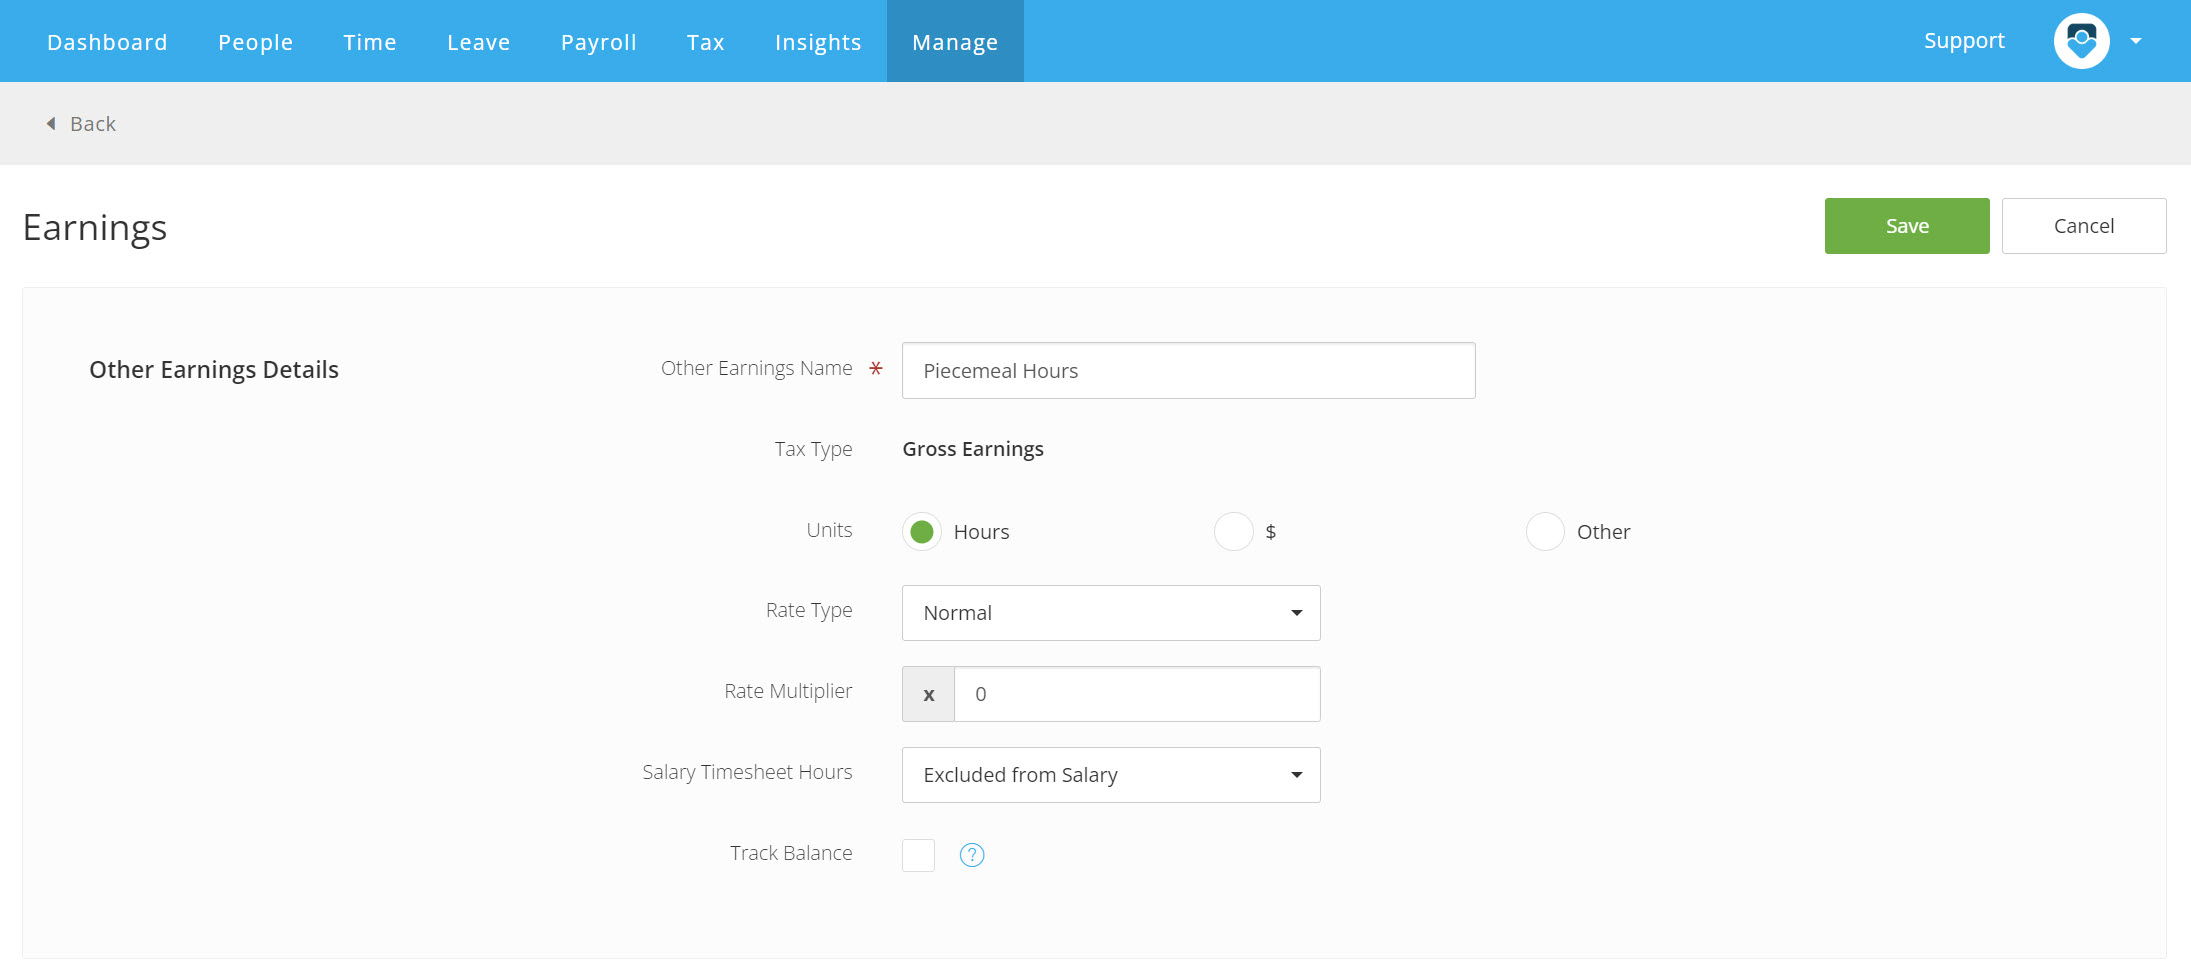Open the People menu
The width and height of the screenshot is (2191, 969).
point(256,42)
